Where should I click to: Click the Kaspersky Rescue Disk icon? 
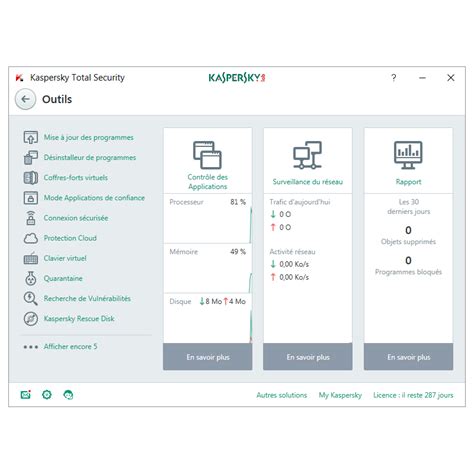[31, 319]
